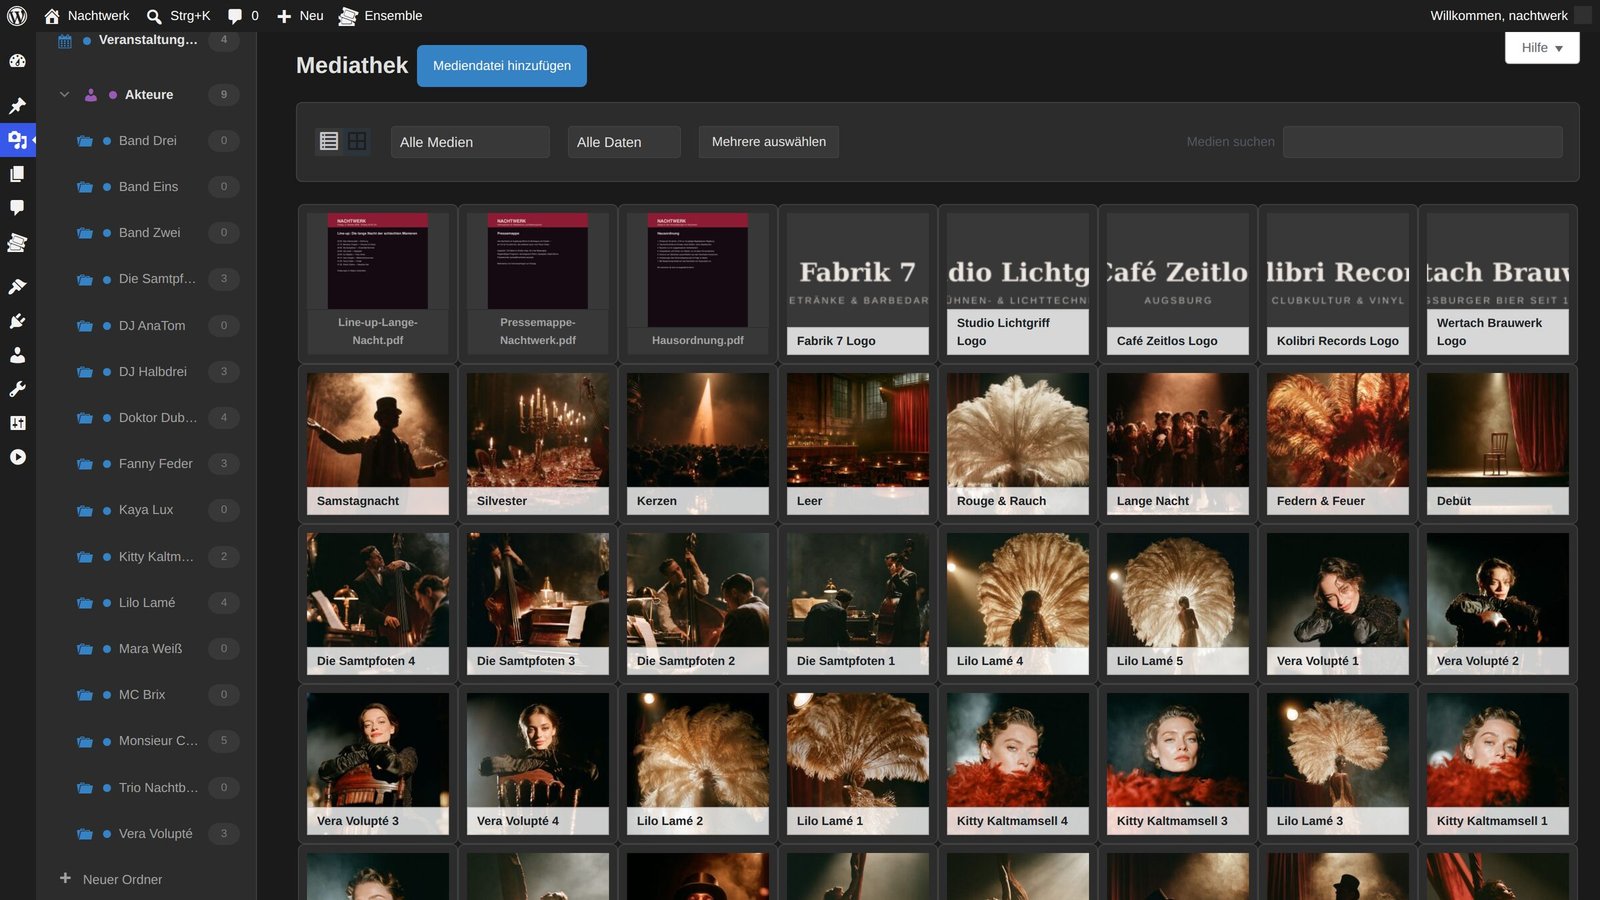Open the Tools wrench icon in sidebar
This screenshot has width=1600, height=900.
[17, 389]
